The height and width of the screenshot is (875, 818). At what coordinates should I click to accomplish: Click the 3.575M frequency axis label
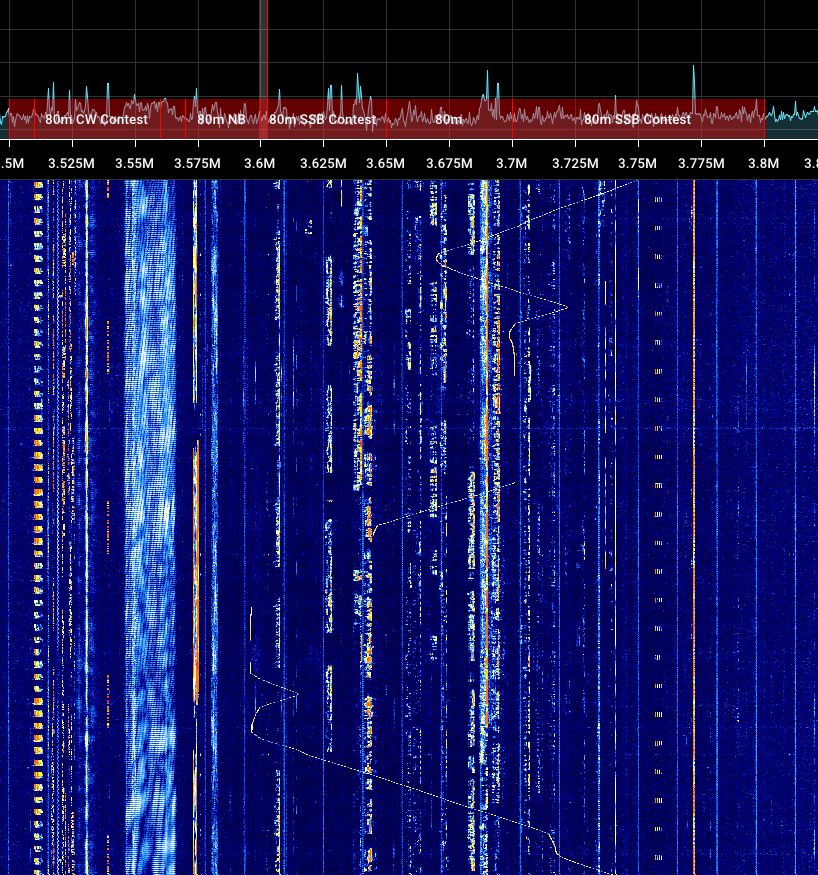(x=197, y=164)
